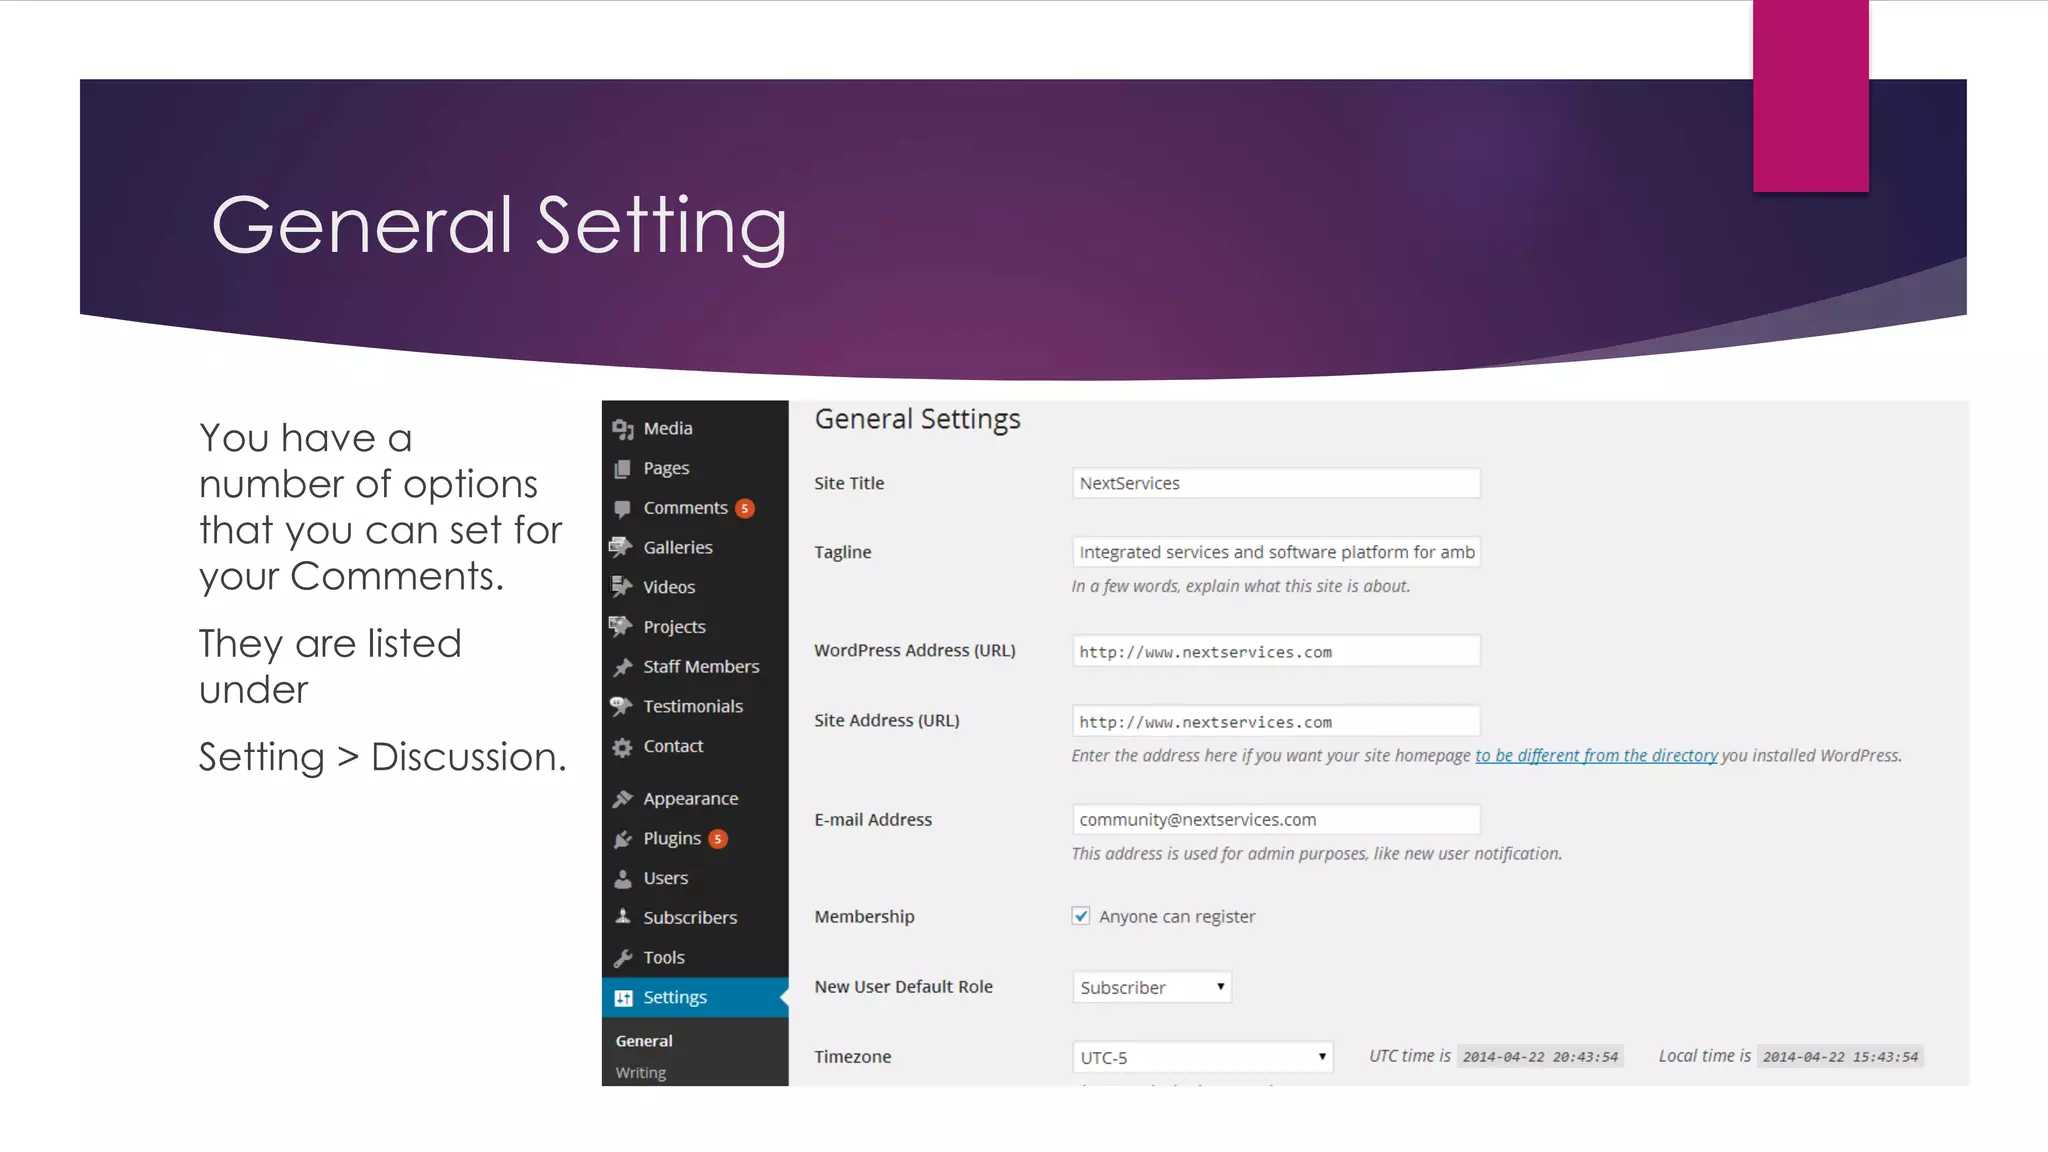This screenshot has width=2048, height=1152.
Task: Click the UTC time value 20:43:54
Action: pos(1540,1057)
